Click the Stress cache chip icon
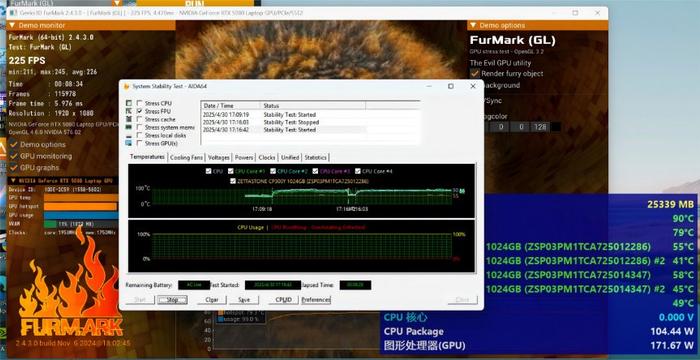Viewport: 700px width, 360px height. point(129,119)
